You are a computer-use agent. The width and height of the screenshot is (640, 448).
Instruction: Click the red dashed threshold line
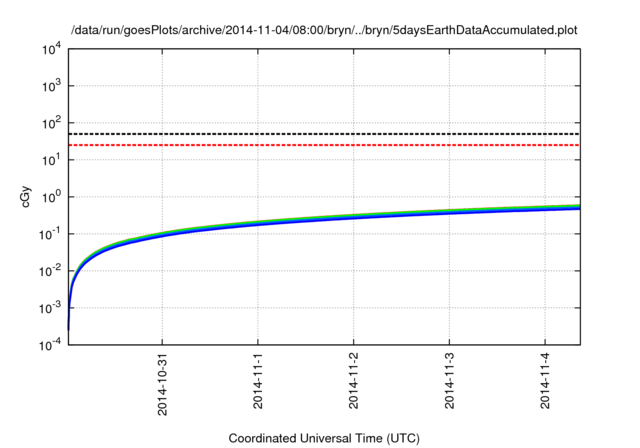[324, 145]
